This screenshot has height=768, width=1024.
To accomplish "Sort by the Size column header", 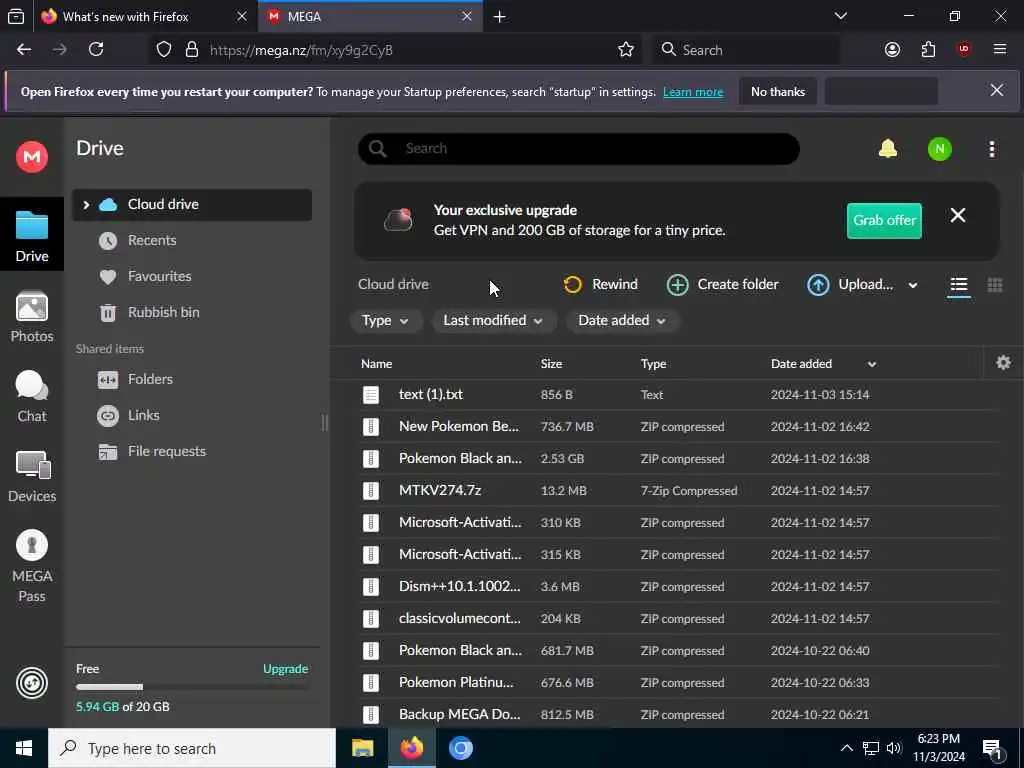I will tap(551, 364).
